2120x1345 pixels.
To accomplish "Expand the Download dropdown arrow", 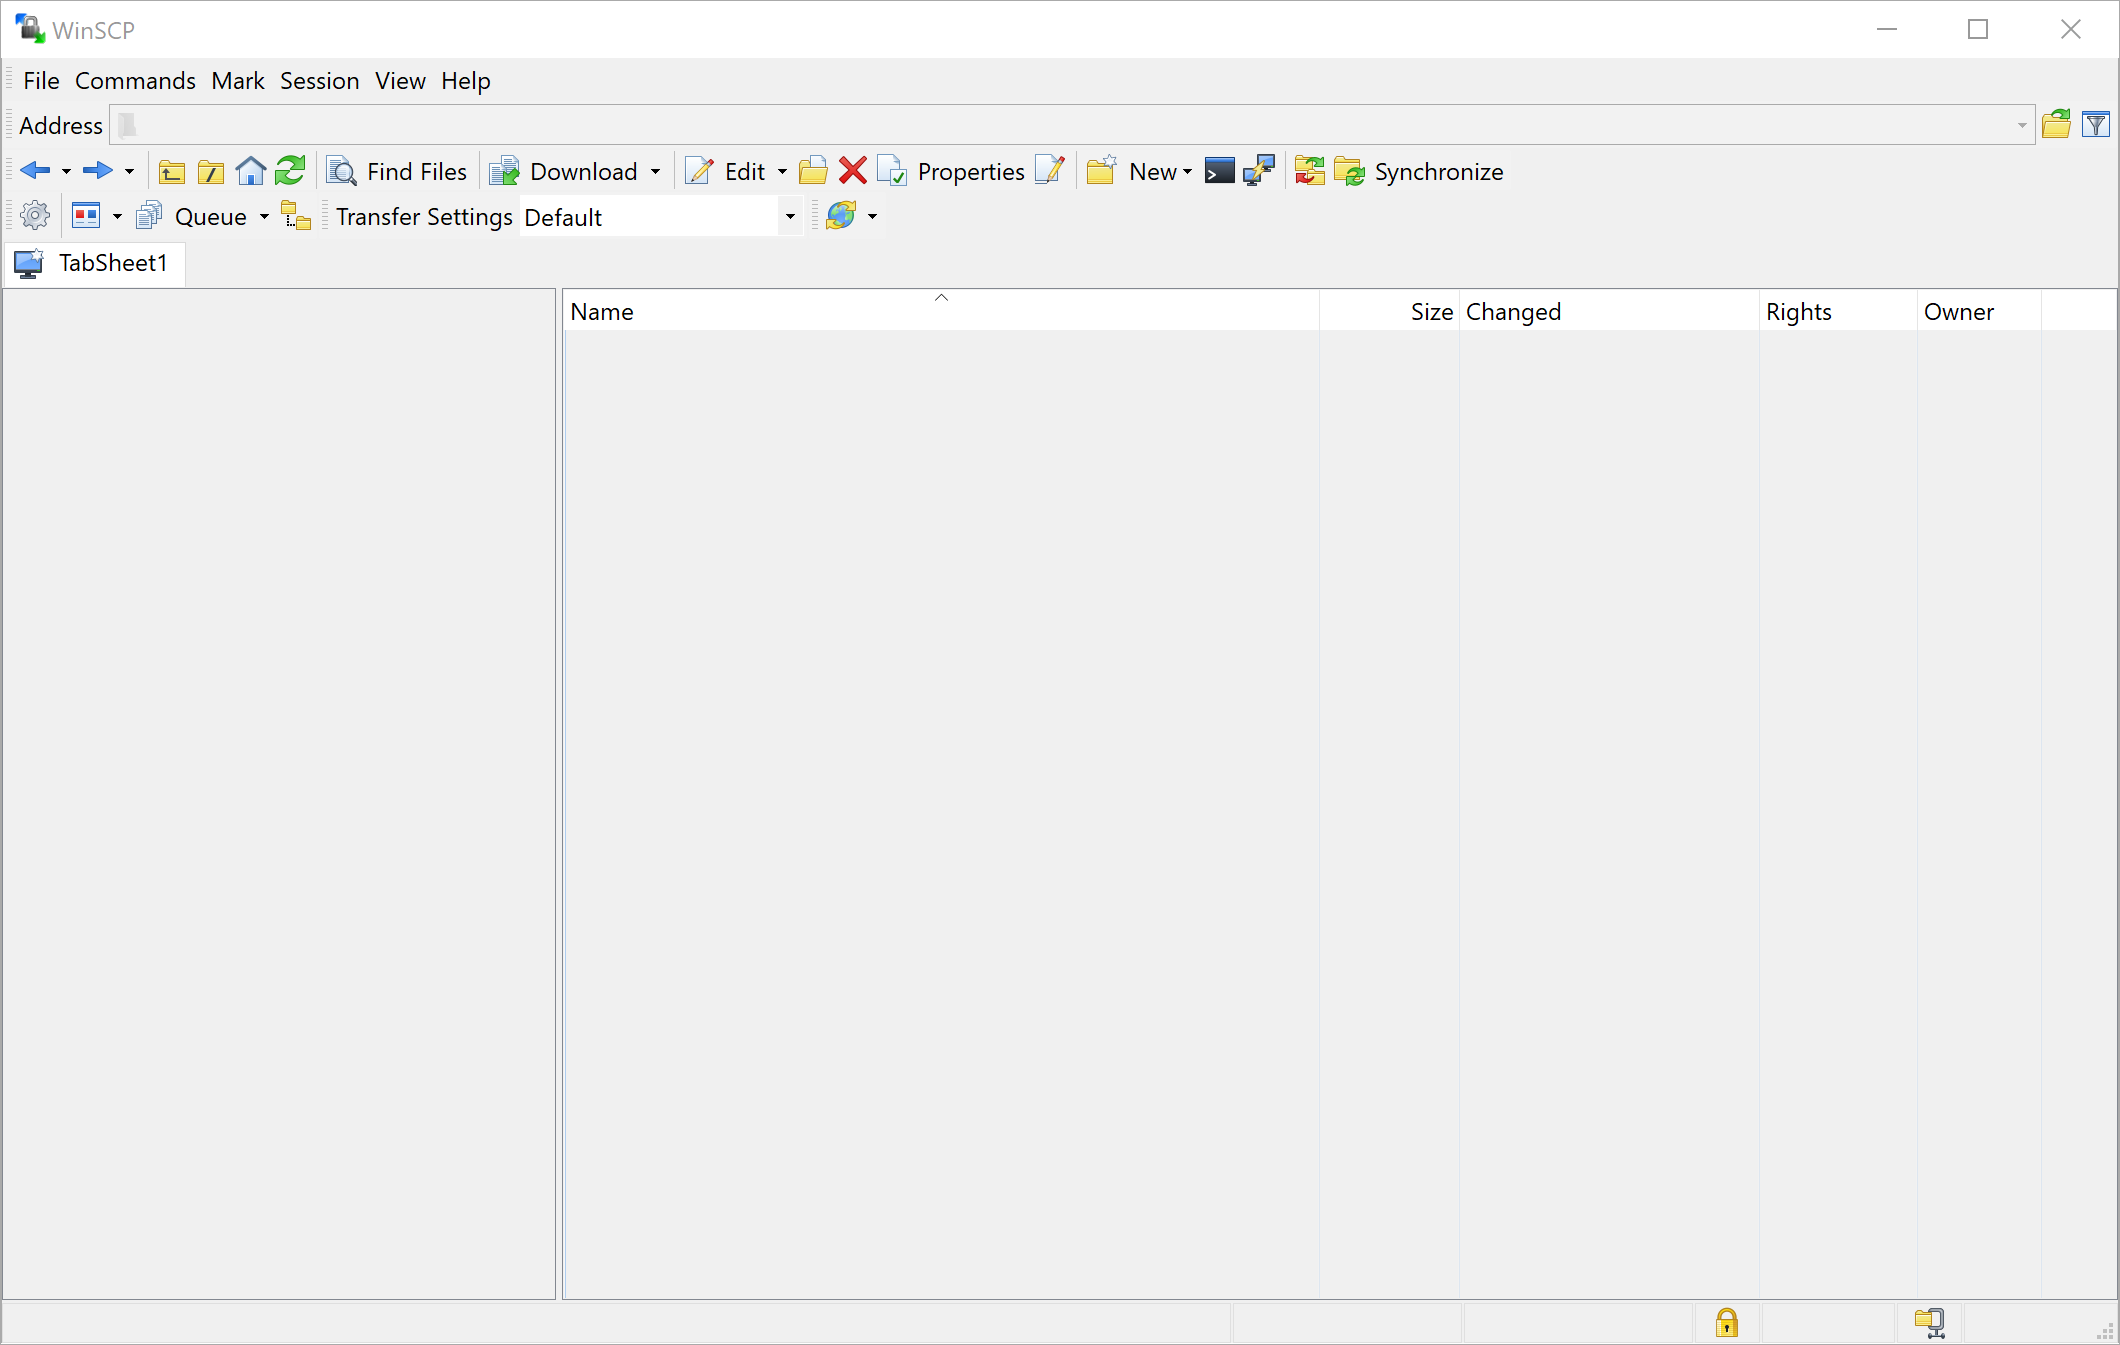I will tap(655, 171).
